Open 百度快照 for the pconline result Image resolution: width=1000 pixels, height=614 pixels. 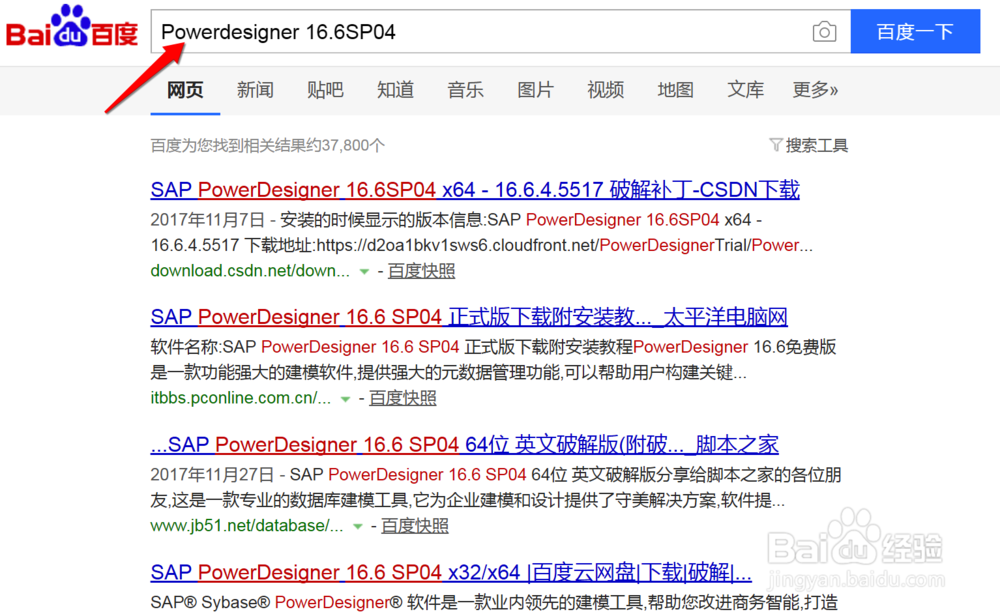click(403, 398)
